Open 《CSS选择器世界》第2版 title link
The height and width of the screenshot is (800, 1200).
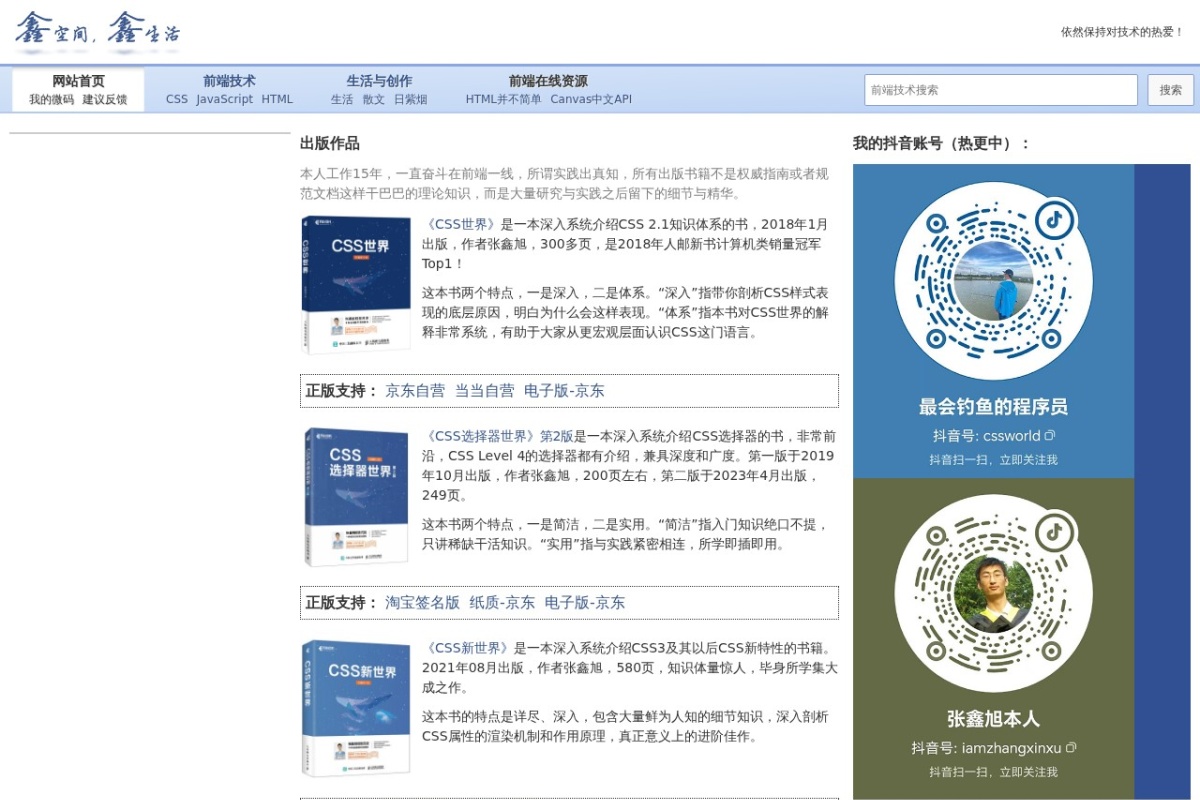tap(498, 436)
